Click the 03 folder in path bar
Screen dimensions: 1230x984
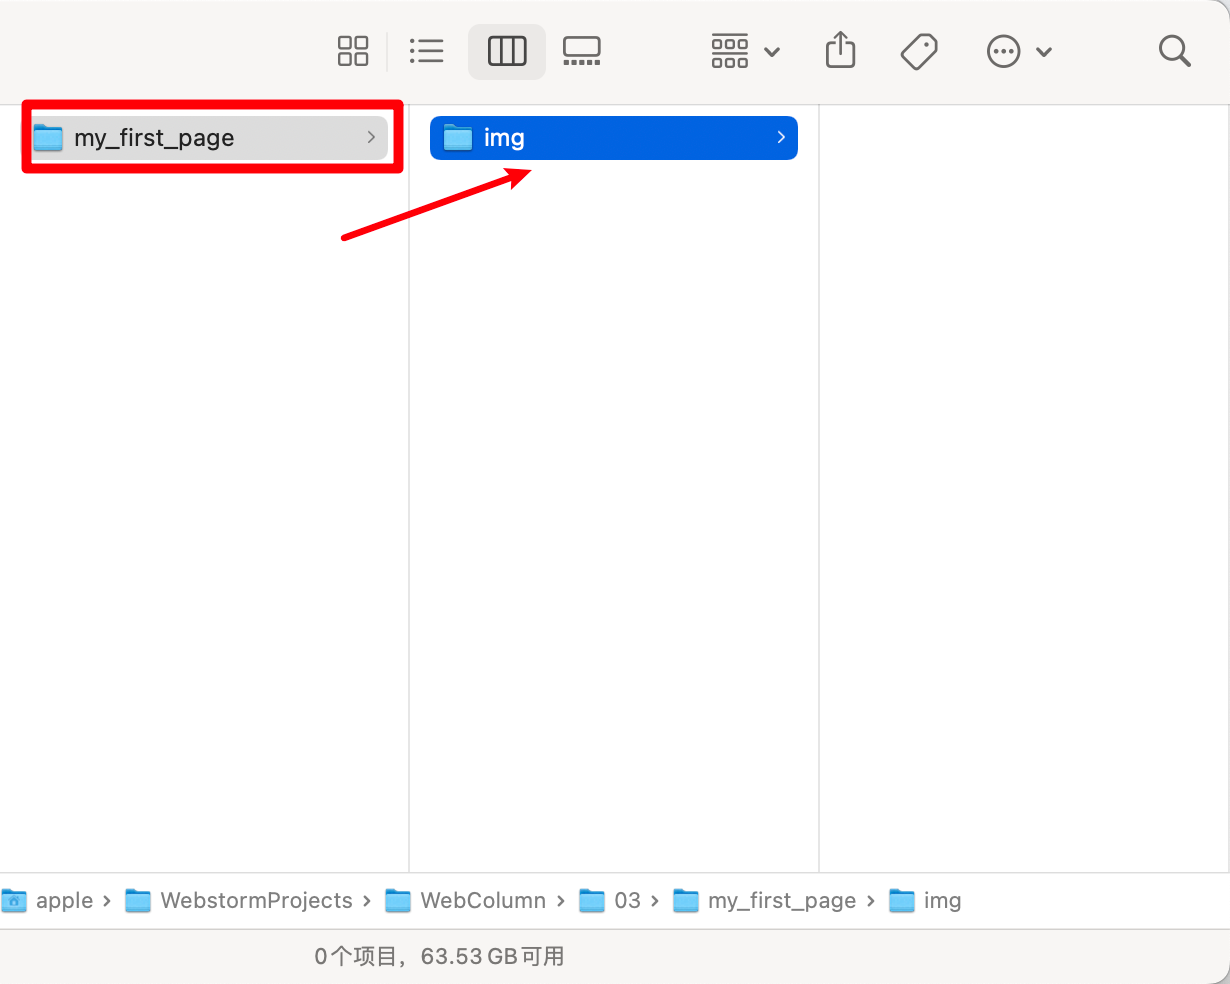(611, 901)
